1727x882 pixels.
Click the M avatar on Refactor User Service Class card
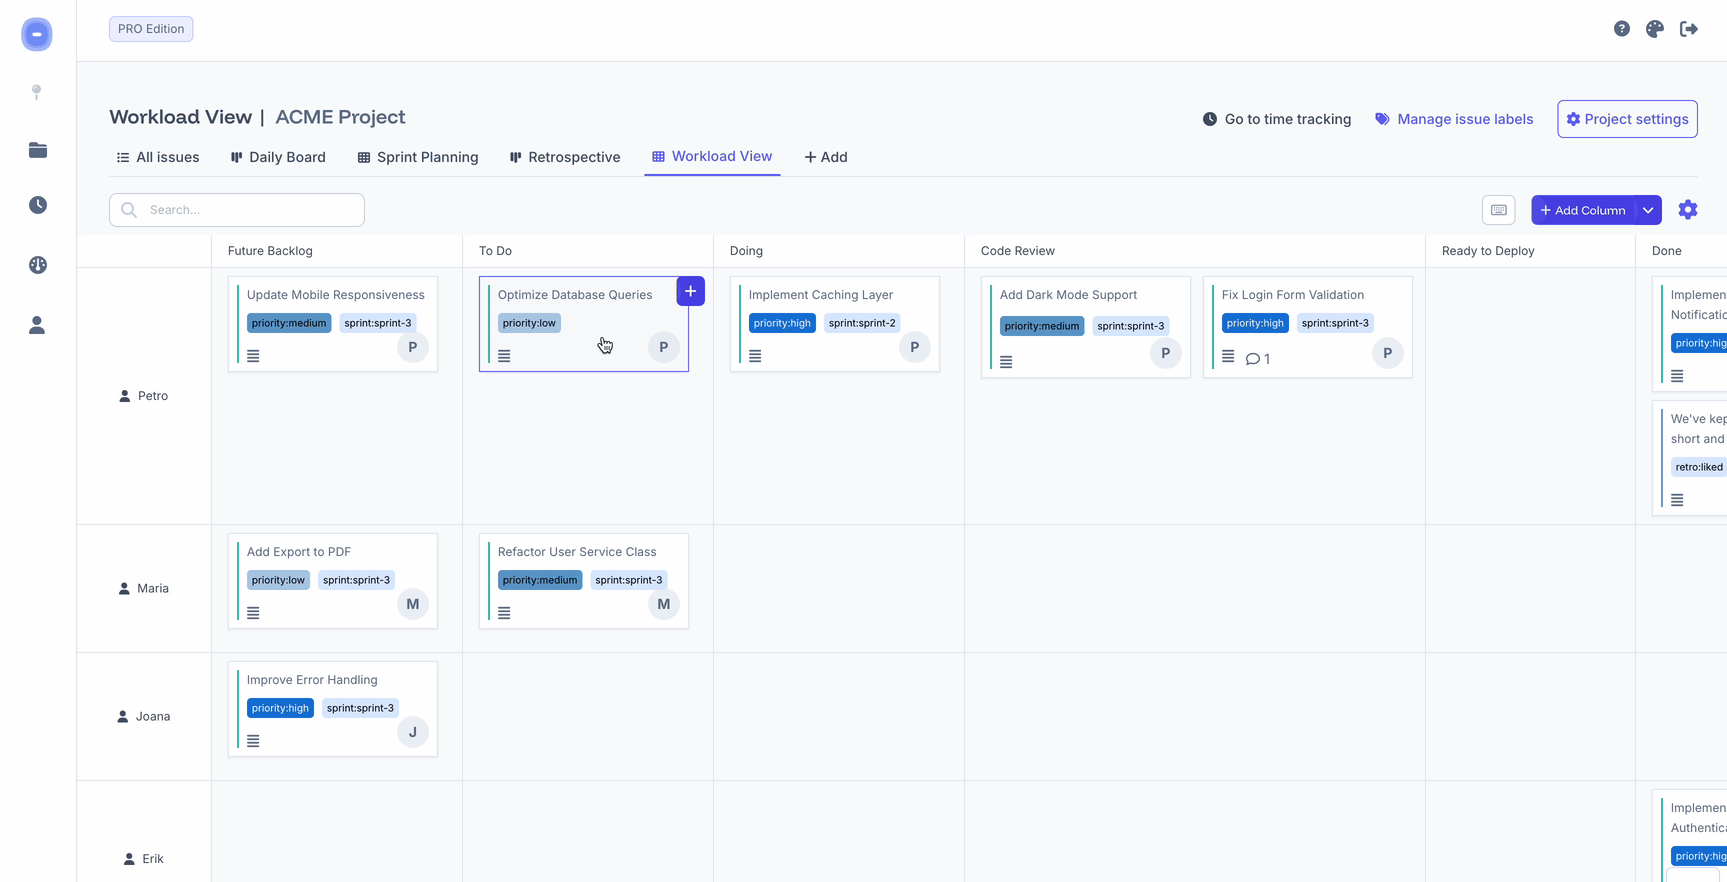pos(664,604)
